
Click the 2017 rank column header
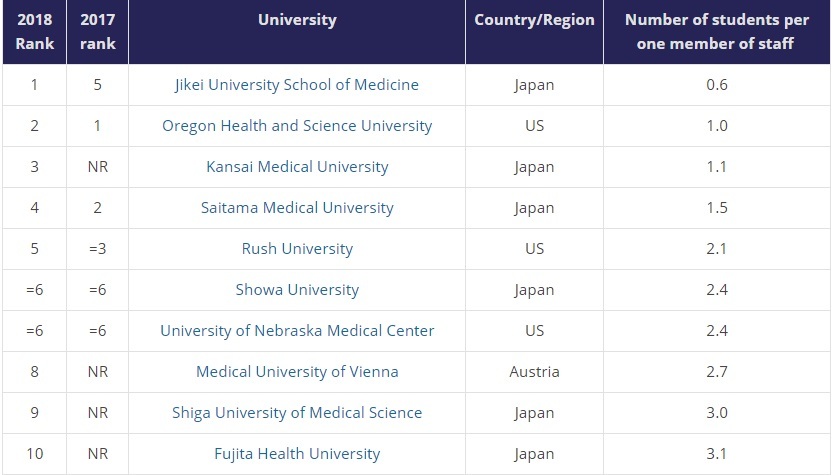tap(97, 32)
